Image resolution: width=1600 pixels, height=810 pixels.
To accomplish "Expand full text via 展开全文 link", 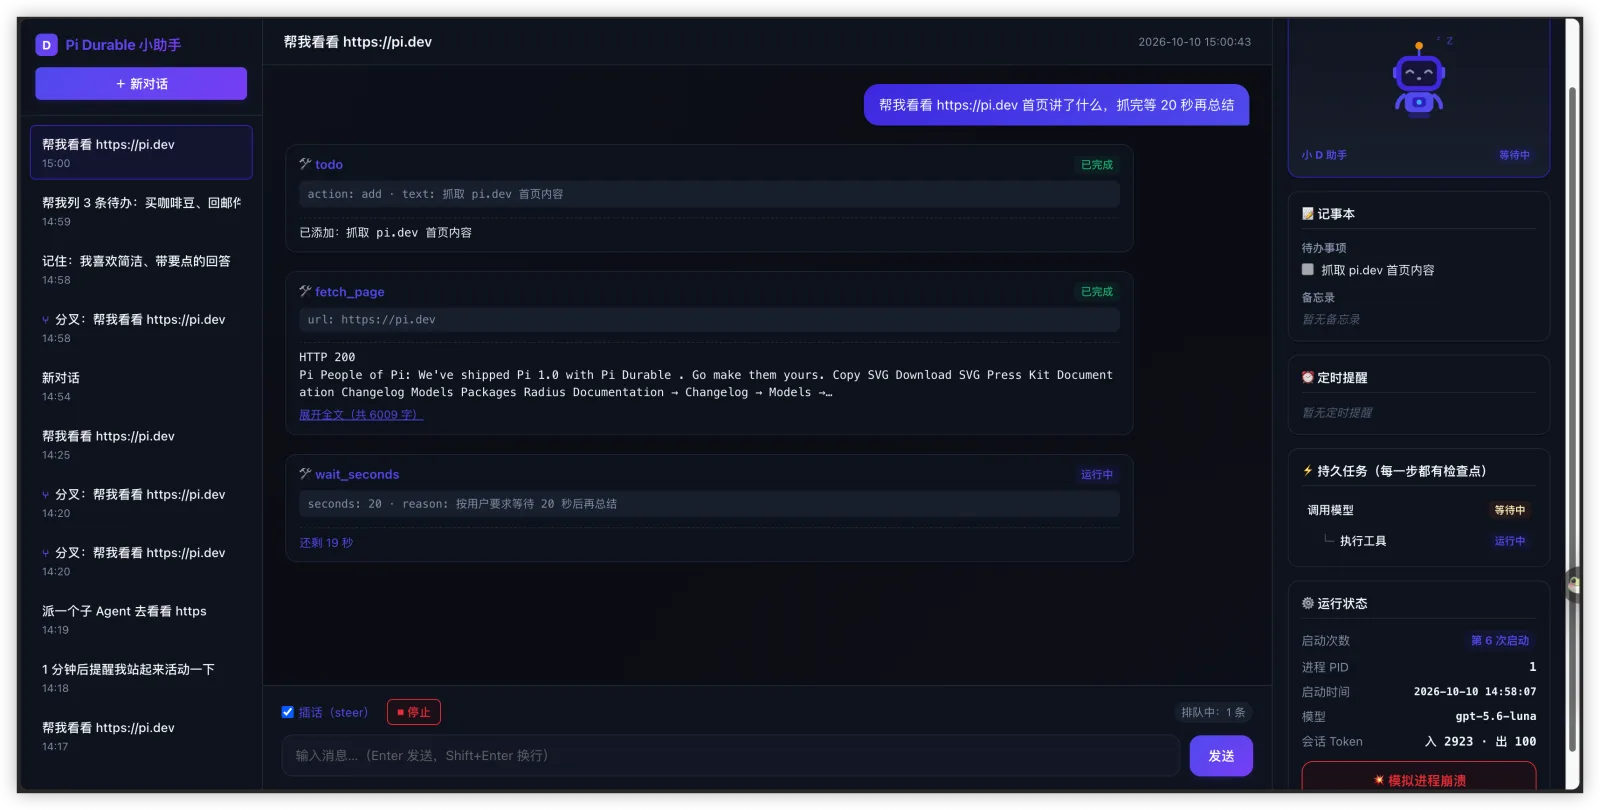I will coord(361,415).
